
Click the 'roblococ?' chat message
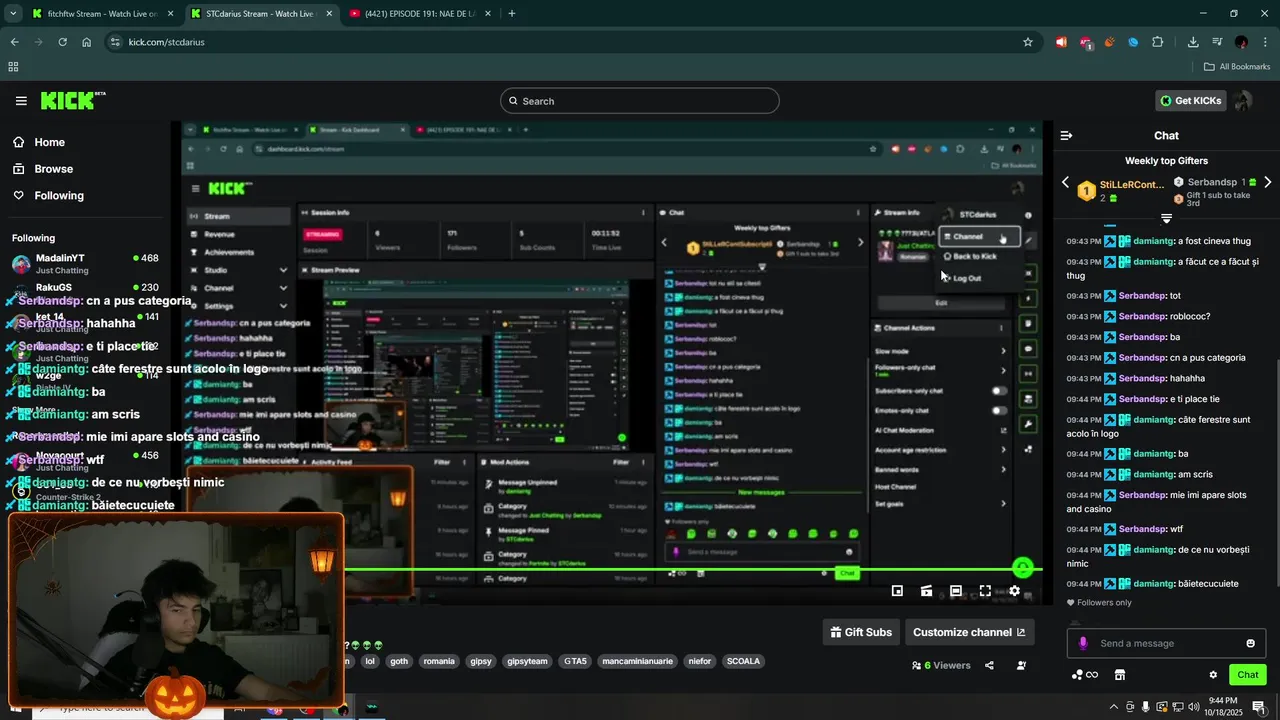pyautogui.click(x=1139, y=316)
